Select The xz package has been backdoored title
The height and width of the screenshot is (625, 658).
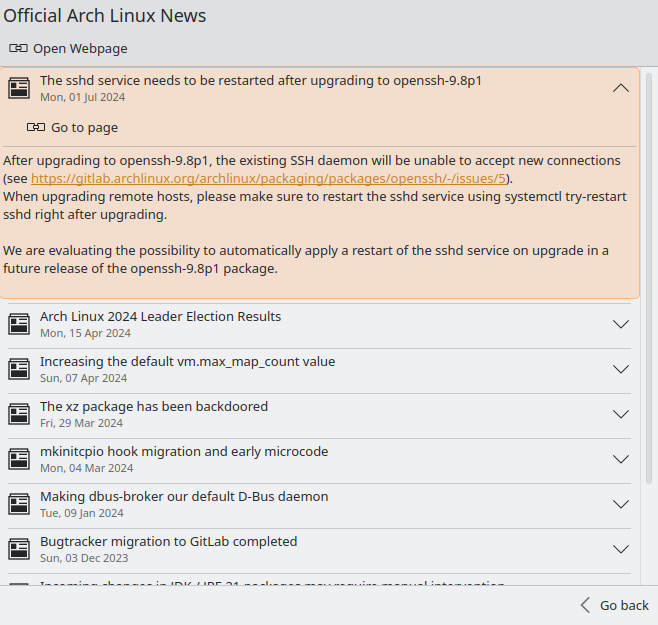pyautogui.click(x=154, y=406)
